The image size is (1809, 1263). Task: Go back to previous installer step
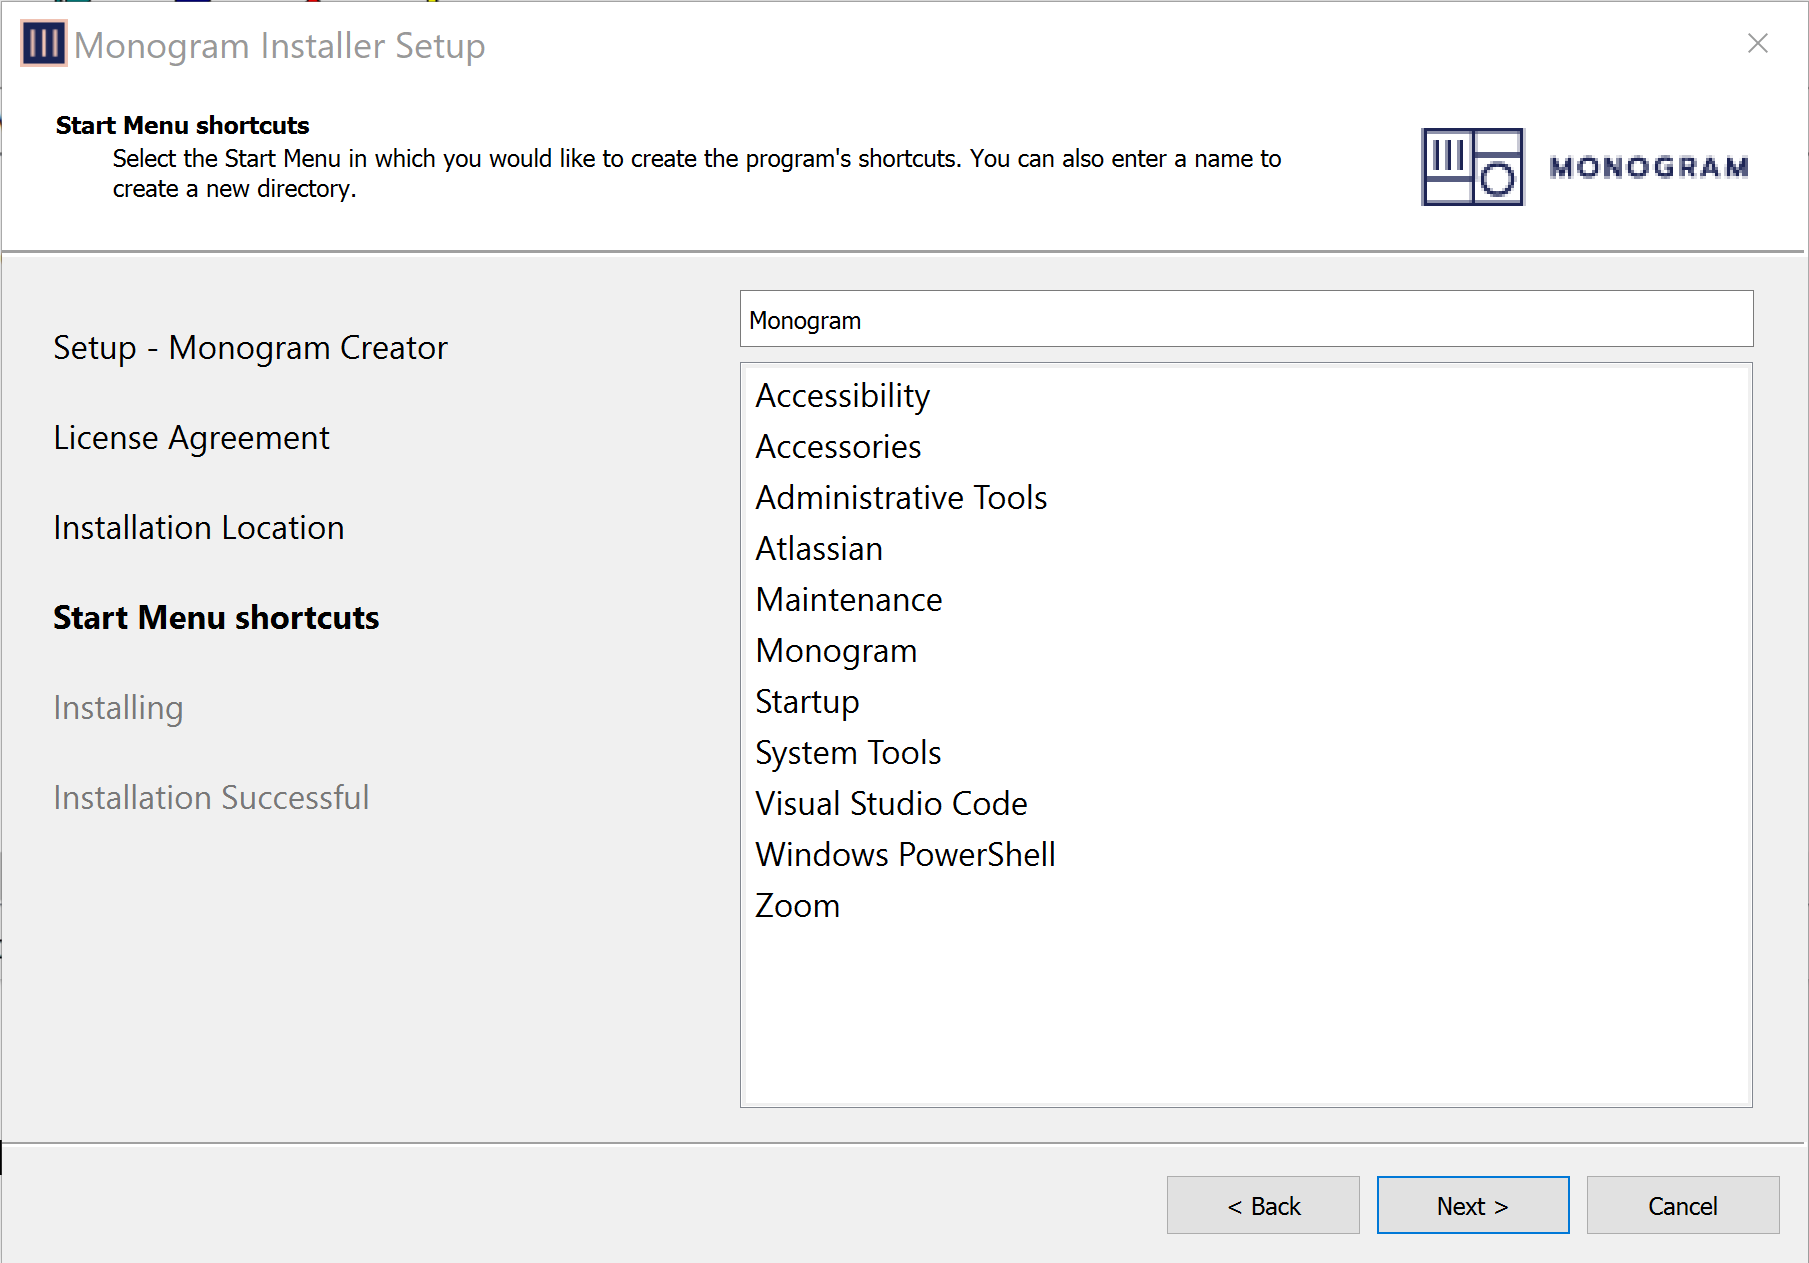pyautogui.click(x=1262, y=1206)
